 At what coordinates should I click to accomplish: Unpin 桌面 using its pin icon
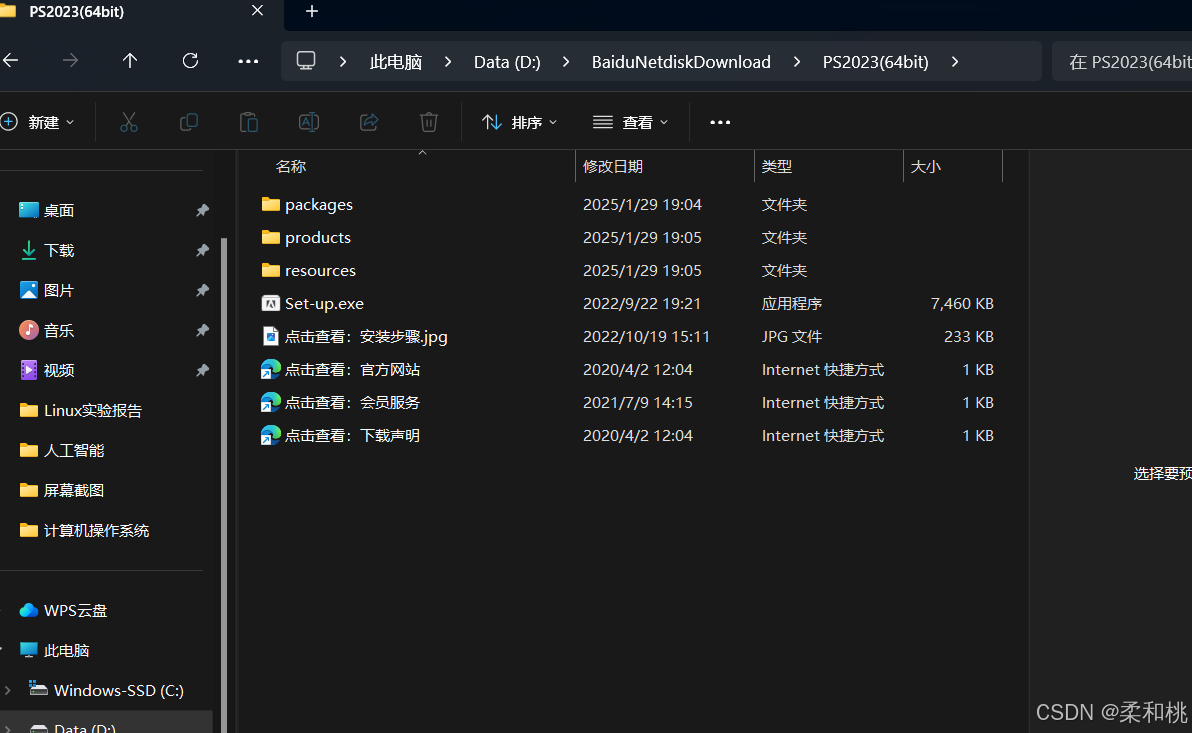coord(202,211)
